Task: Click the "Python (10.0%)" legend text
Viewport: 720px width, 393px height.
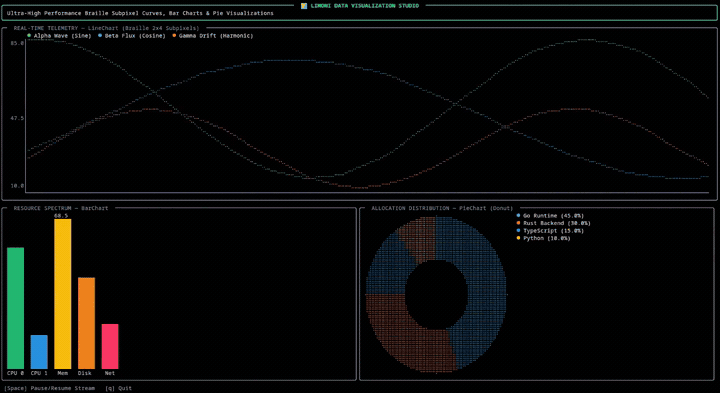Action: point(547,238)
